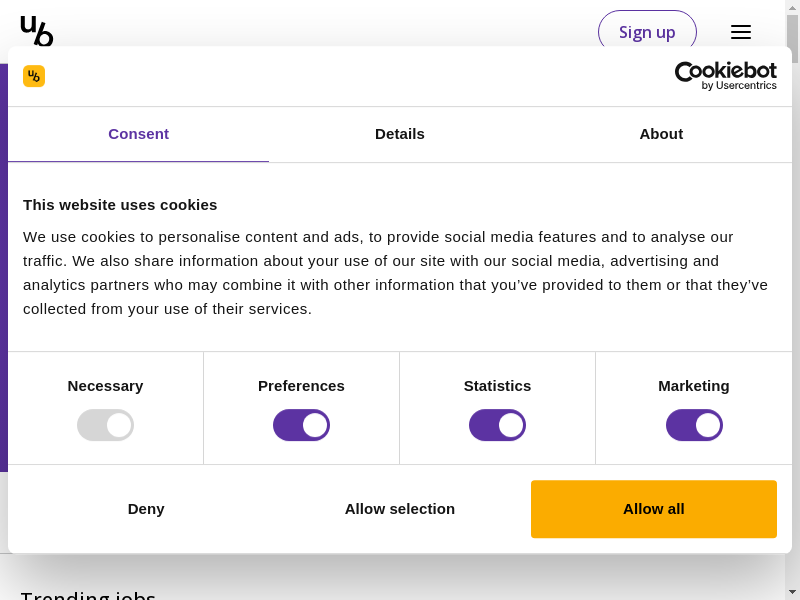Toggle the Necessary cookies switch

[105, 425]
